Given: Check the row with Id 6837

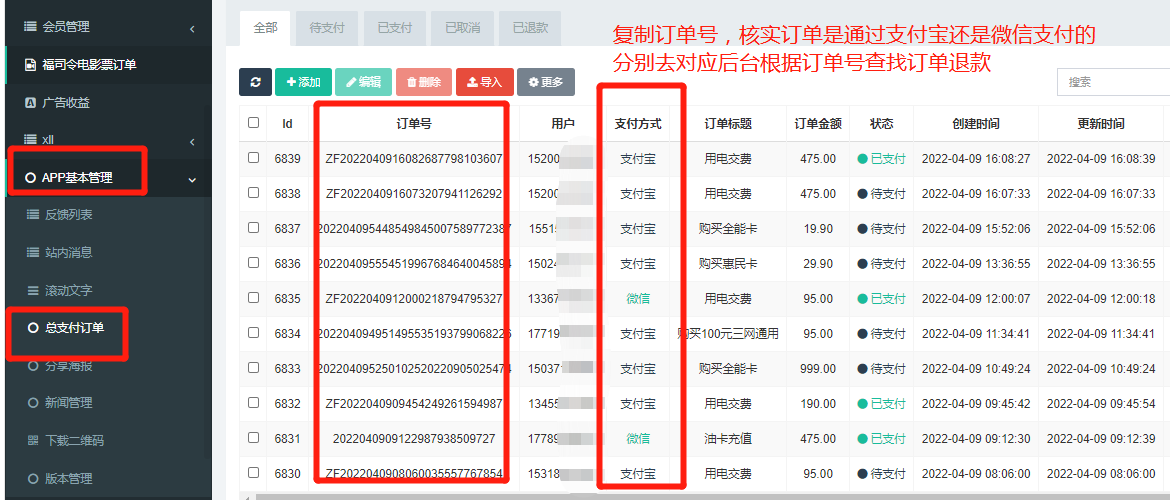Looking at the screenshot, I should point(254,228).
